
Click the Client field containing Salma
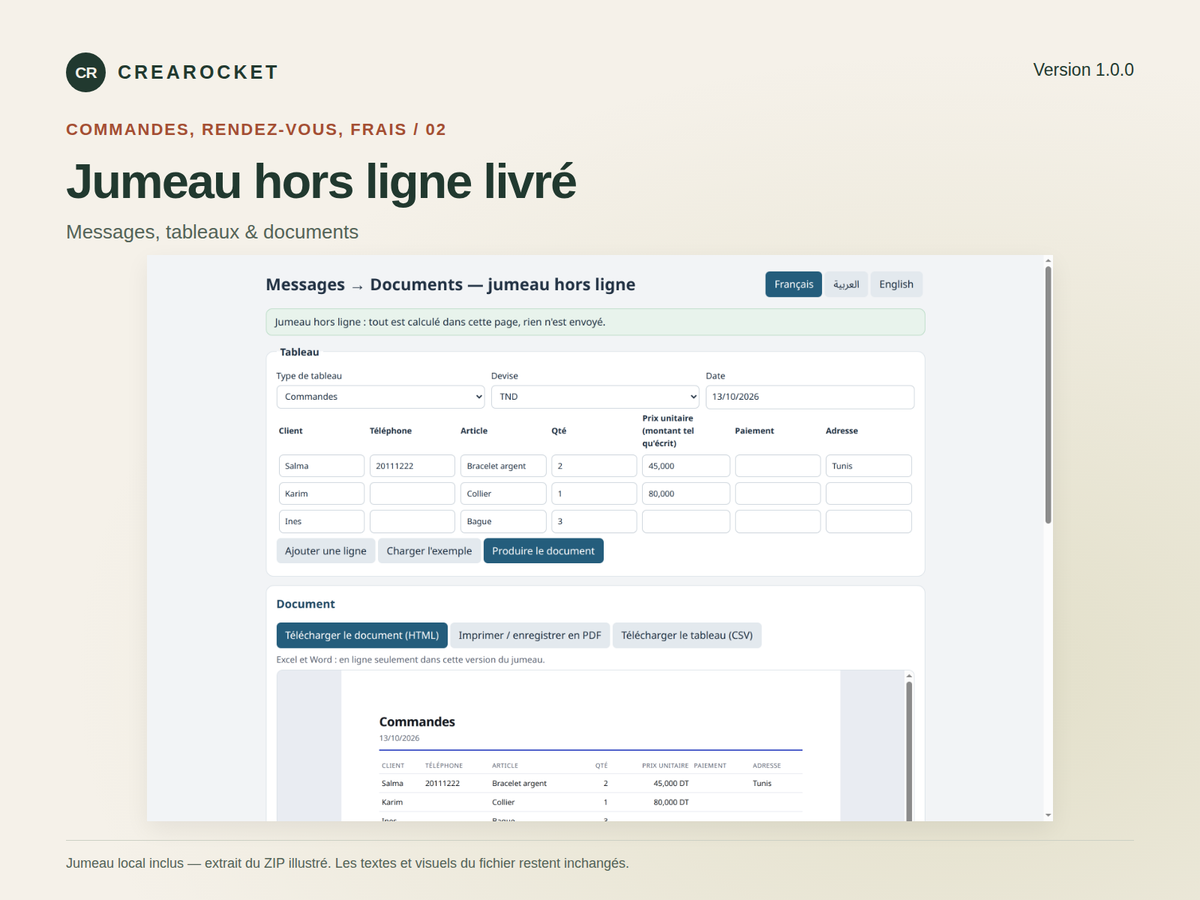tap(322, 466)
